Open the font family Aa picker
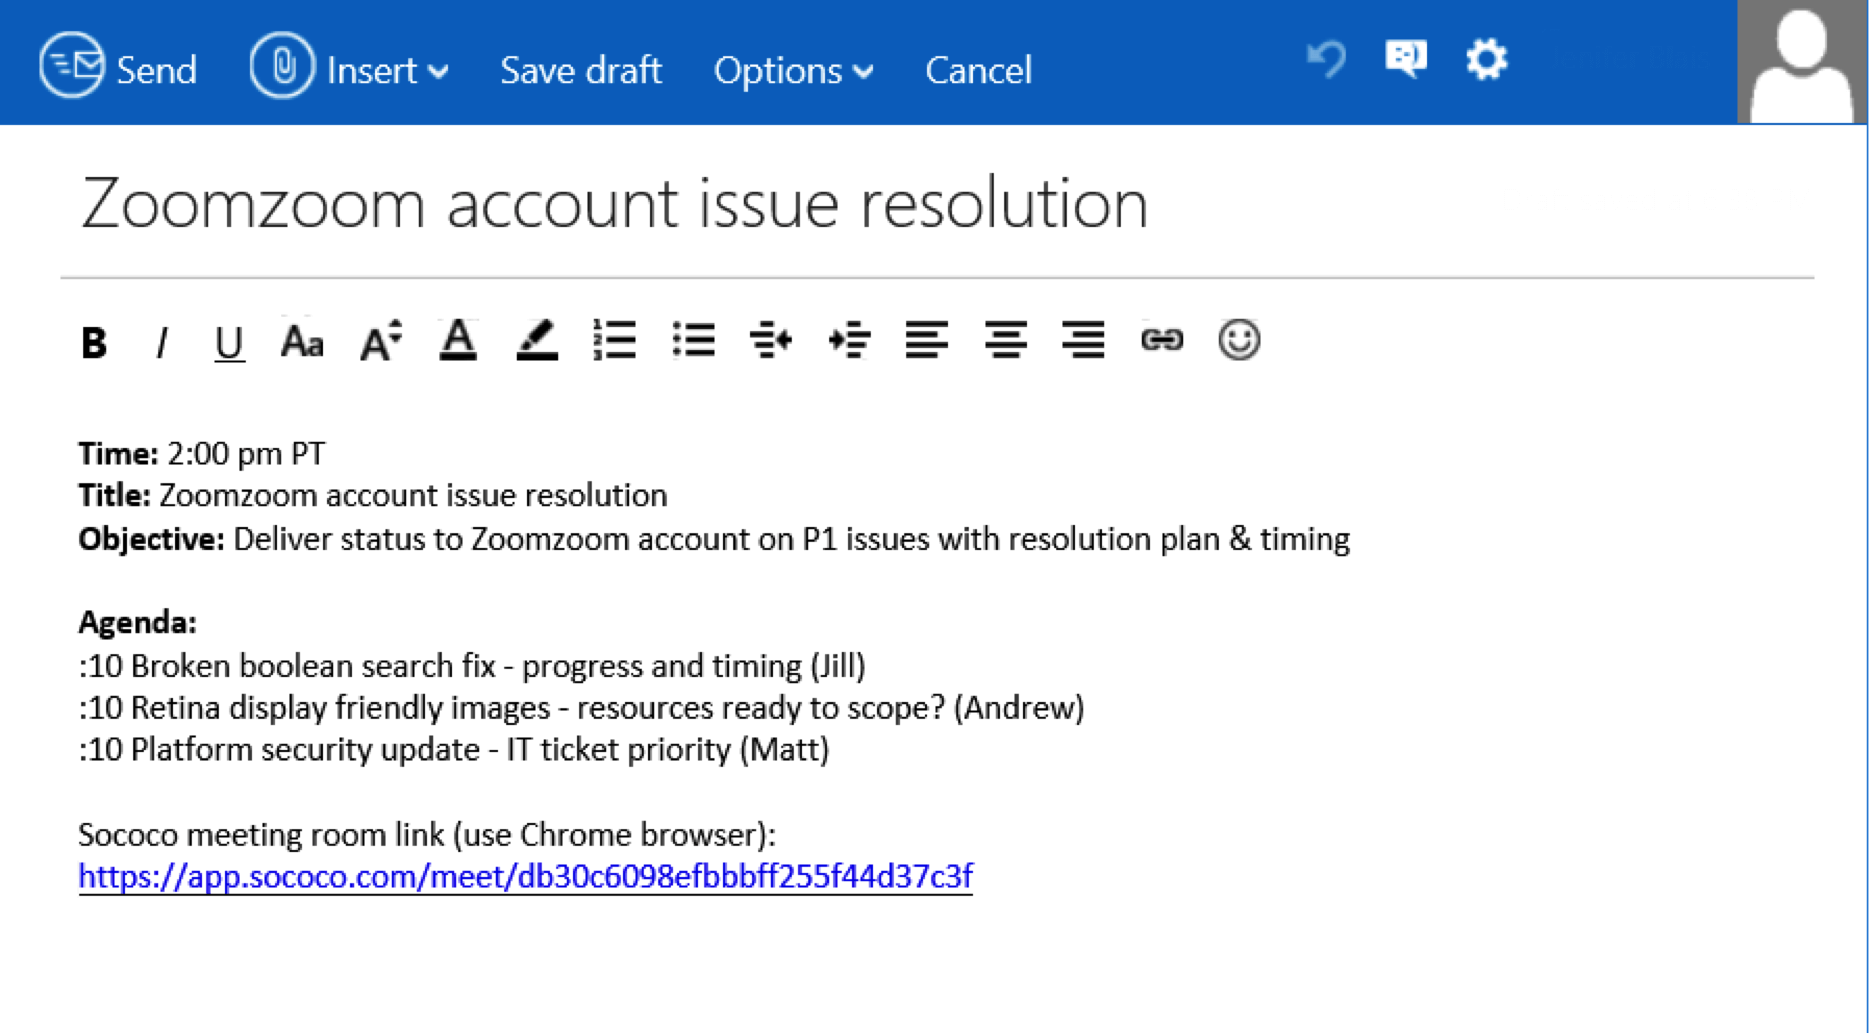Screen dimensions: 1869x1034 [302, 342]
